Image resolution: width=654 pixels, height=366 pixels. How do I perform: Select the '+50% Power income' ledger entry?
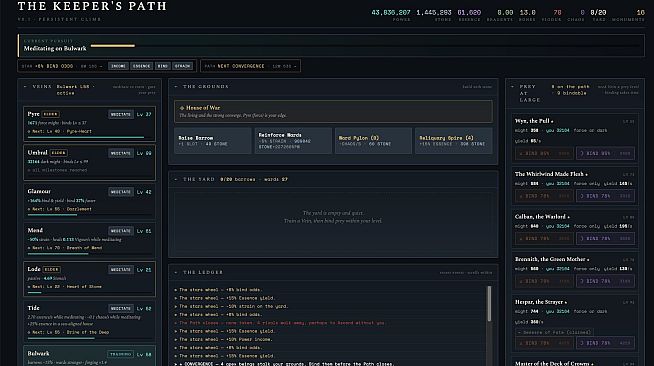click(224, 339)
